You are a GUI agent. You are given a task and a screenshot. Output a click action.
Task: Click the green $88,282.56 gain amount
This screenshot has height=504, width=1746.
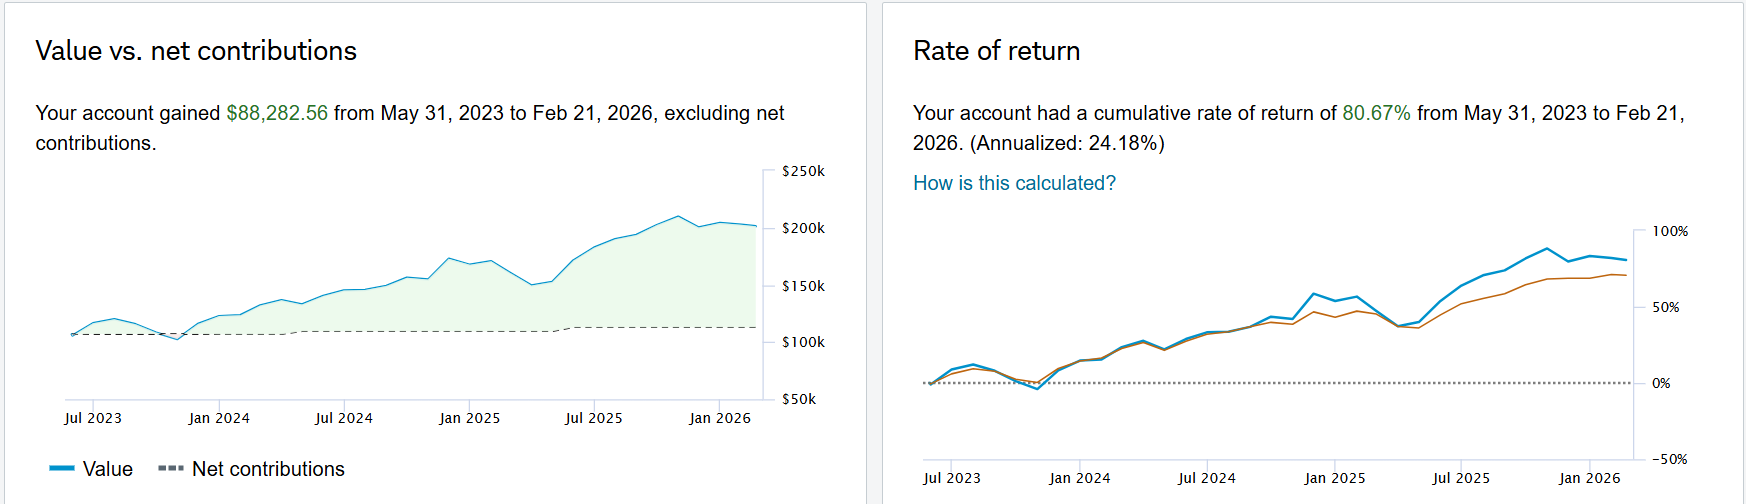click(x=277, y=113)
